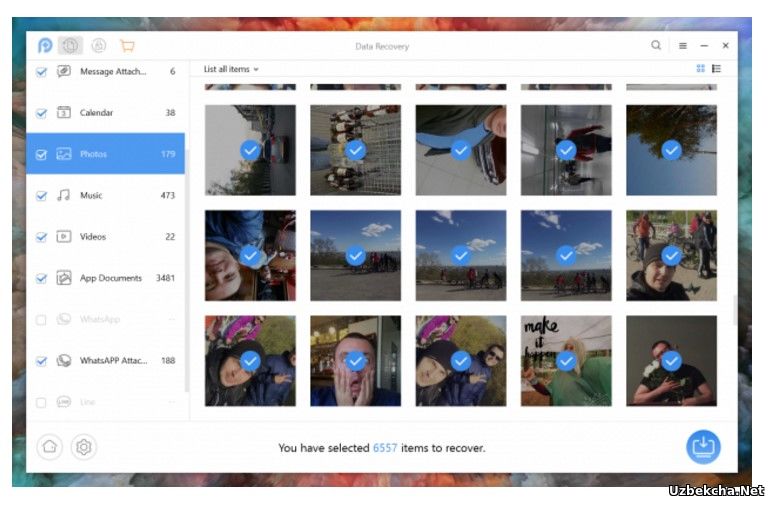The width and height of the screenshot is (775, 506).
Task: Uncheck the Photos checkbox
Action: 42,155
